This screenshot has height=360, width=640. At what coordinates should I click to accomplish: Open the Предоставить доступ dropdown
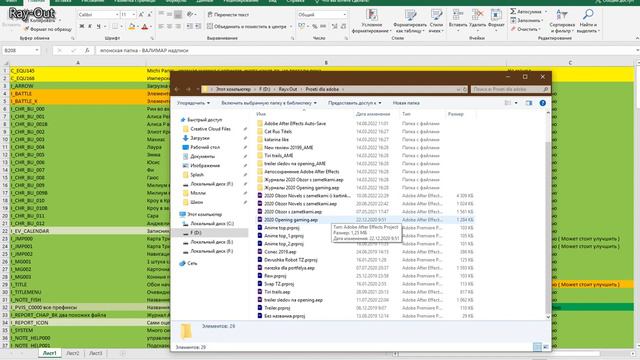pos(354,103)
